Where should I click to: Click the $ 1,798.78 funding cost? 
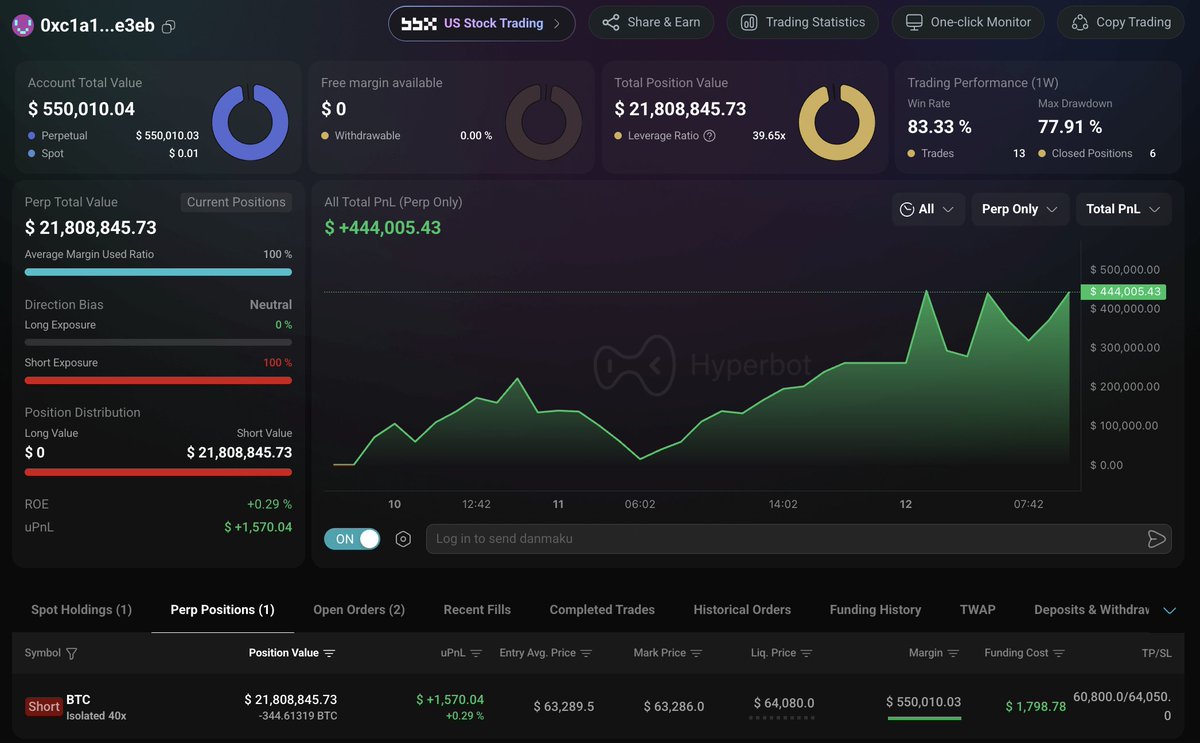pos(1036,706)
